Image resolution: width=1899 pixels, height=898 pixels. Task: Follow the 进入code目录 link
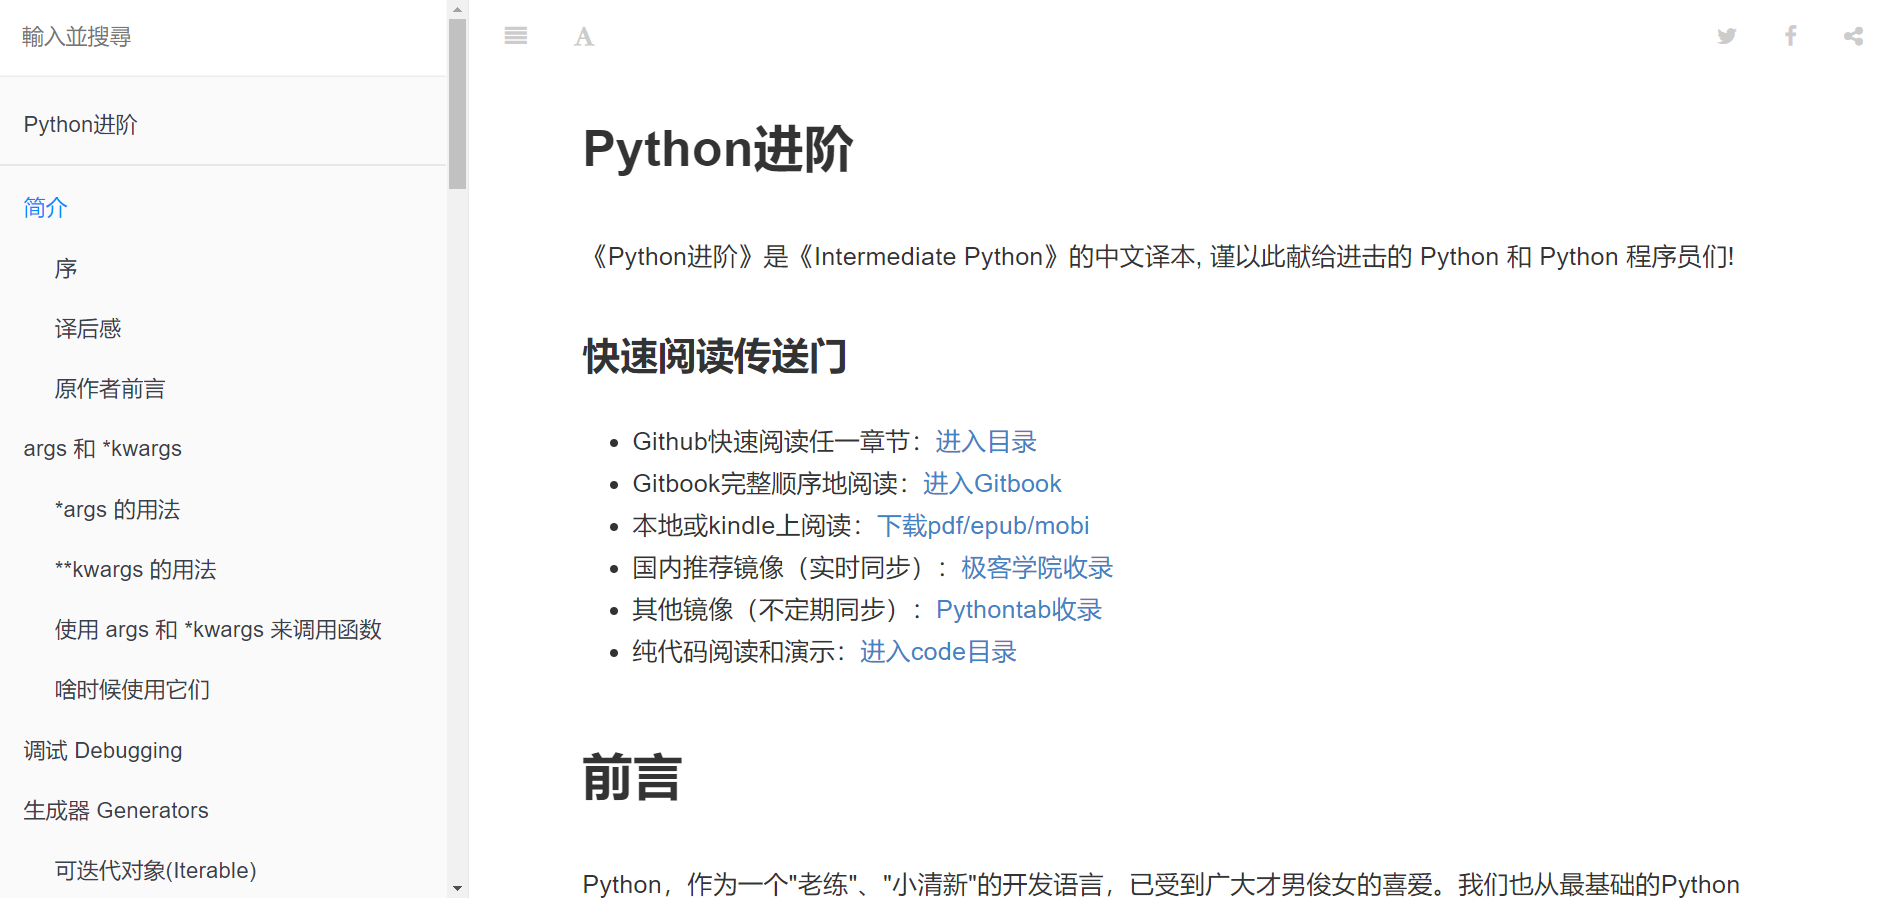pos(938,652)
